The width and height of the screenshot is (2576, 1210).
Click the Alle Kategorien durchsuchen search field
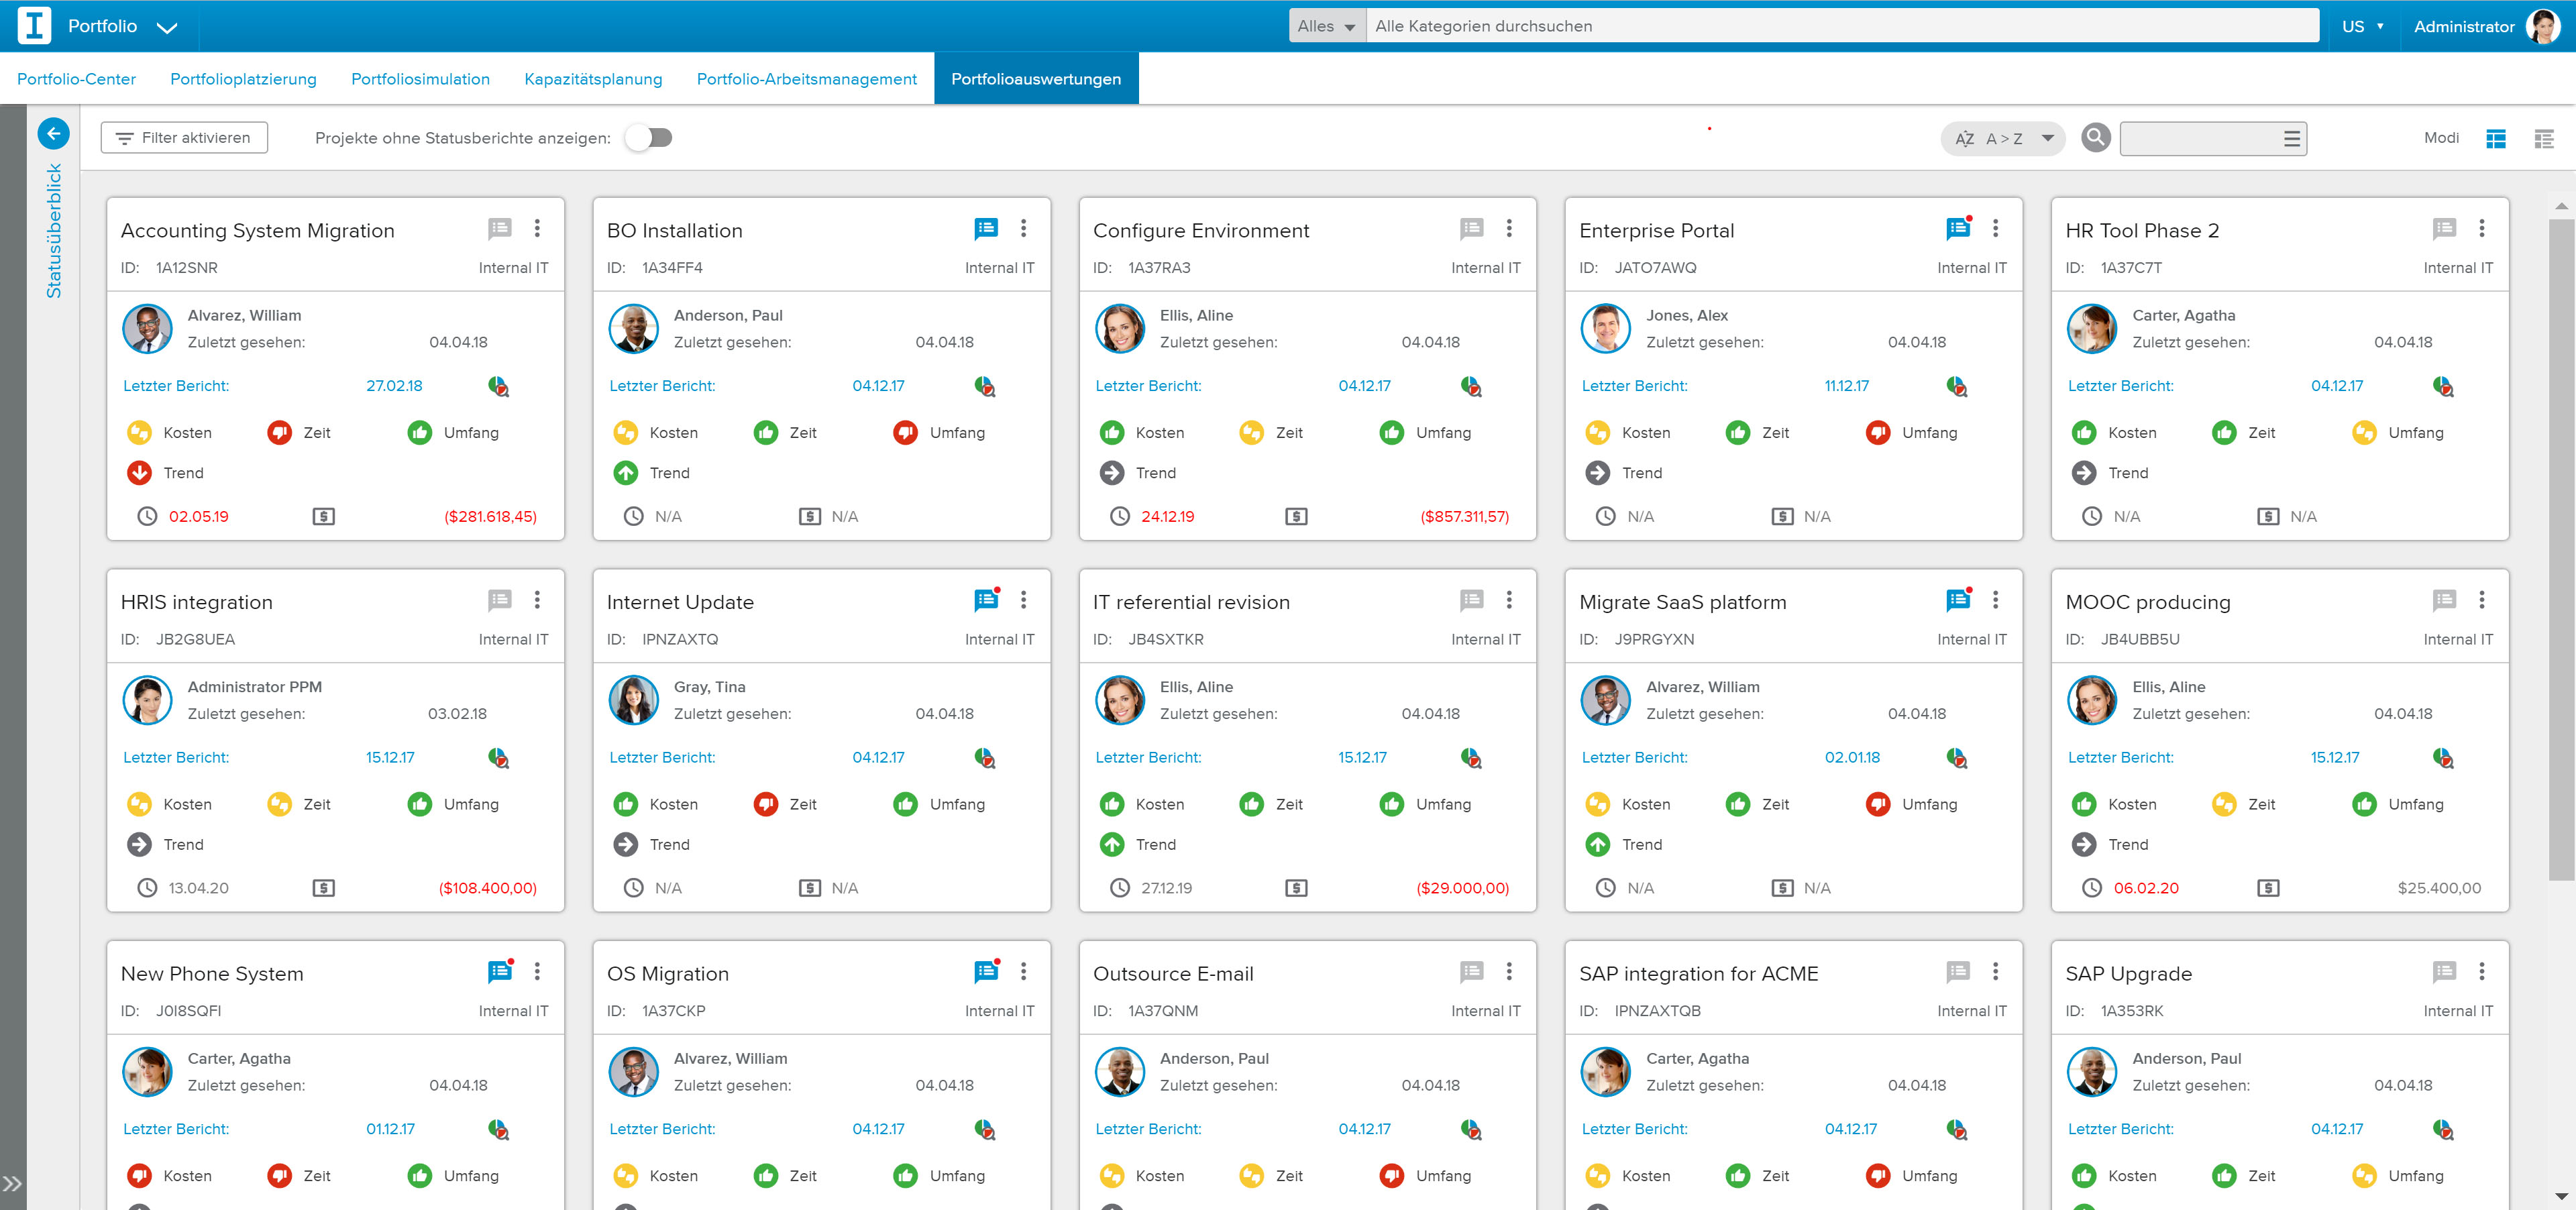[x=1840, y=26]
